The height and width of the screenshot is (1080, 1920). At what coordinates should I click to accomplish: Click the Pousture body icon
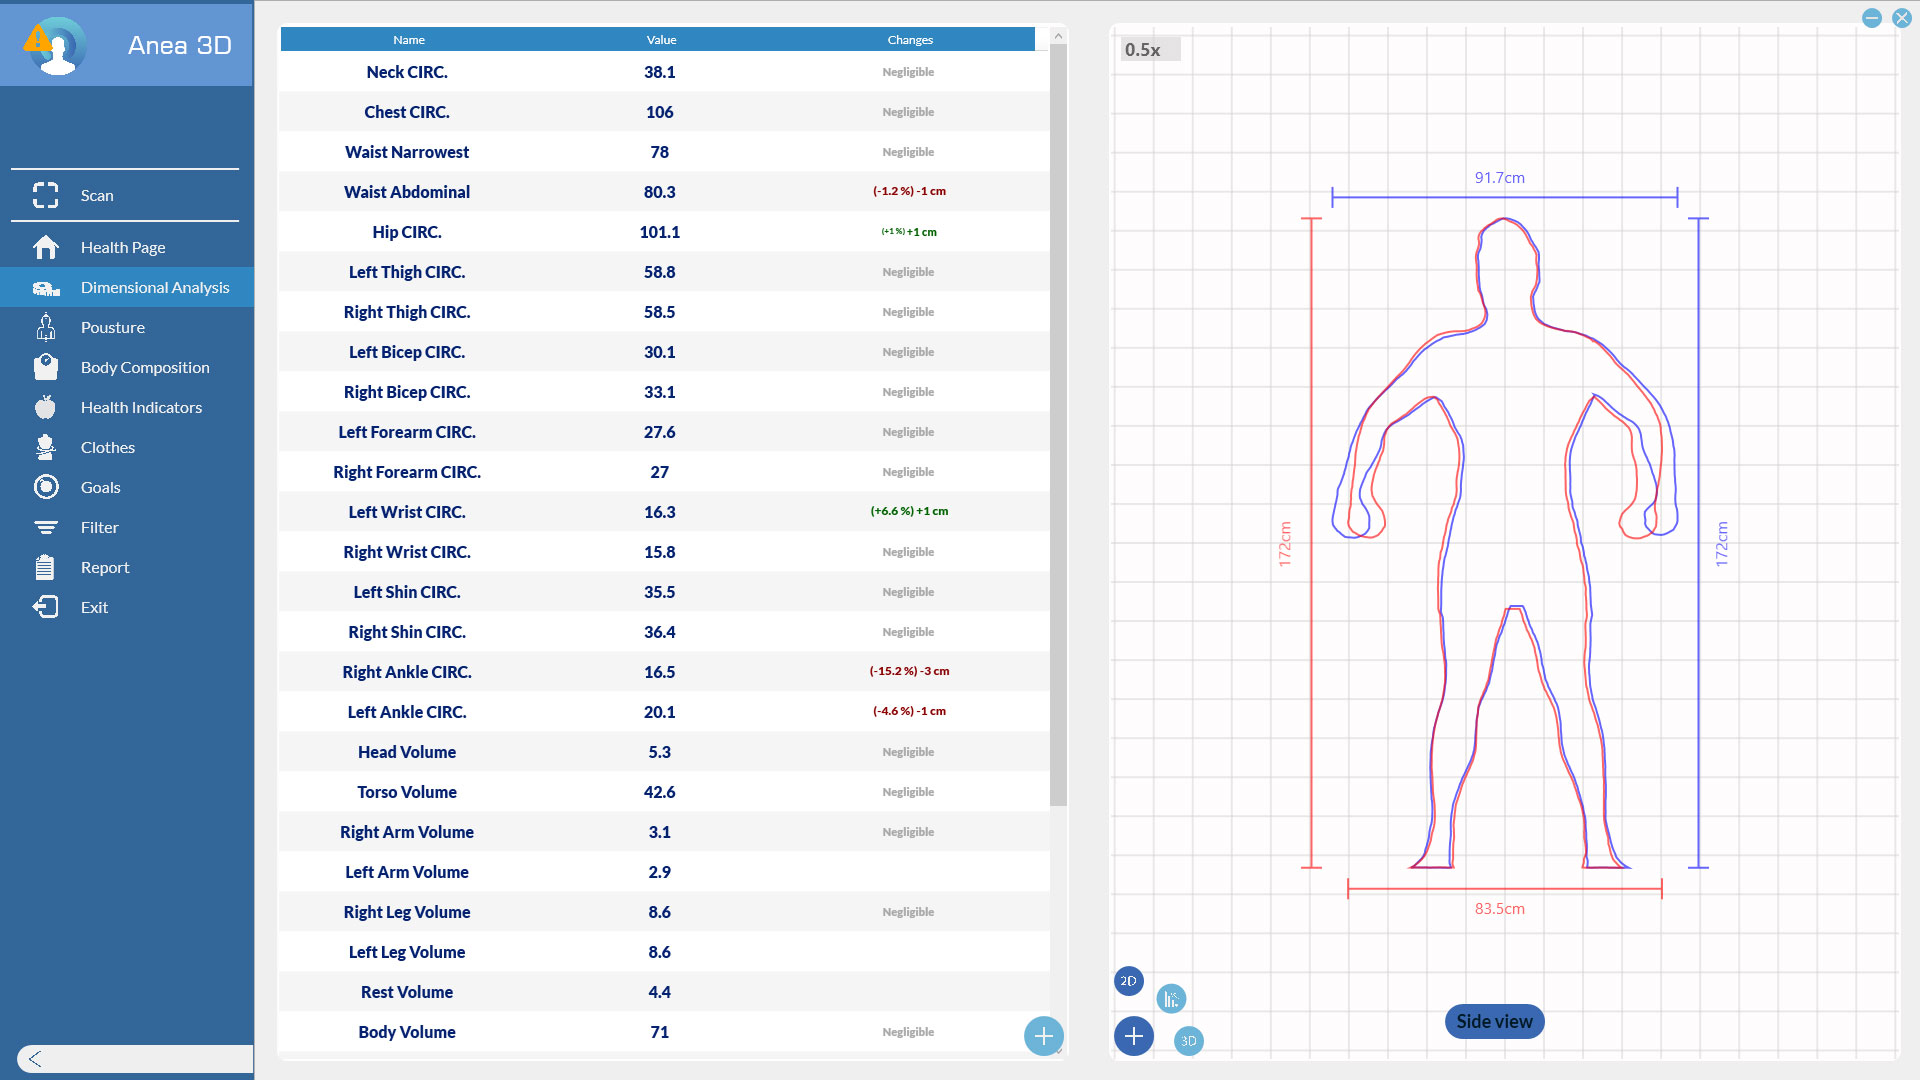pyautogui.click(x=45, y=327)
